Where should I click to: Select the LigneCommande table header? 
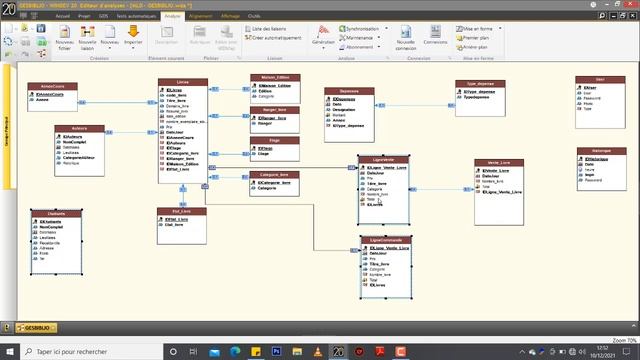coord(386,240)
